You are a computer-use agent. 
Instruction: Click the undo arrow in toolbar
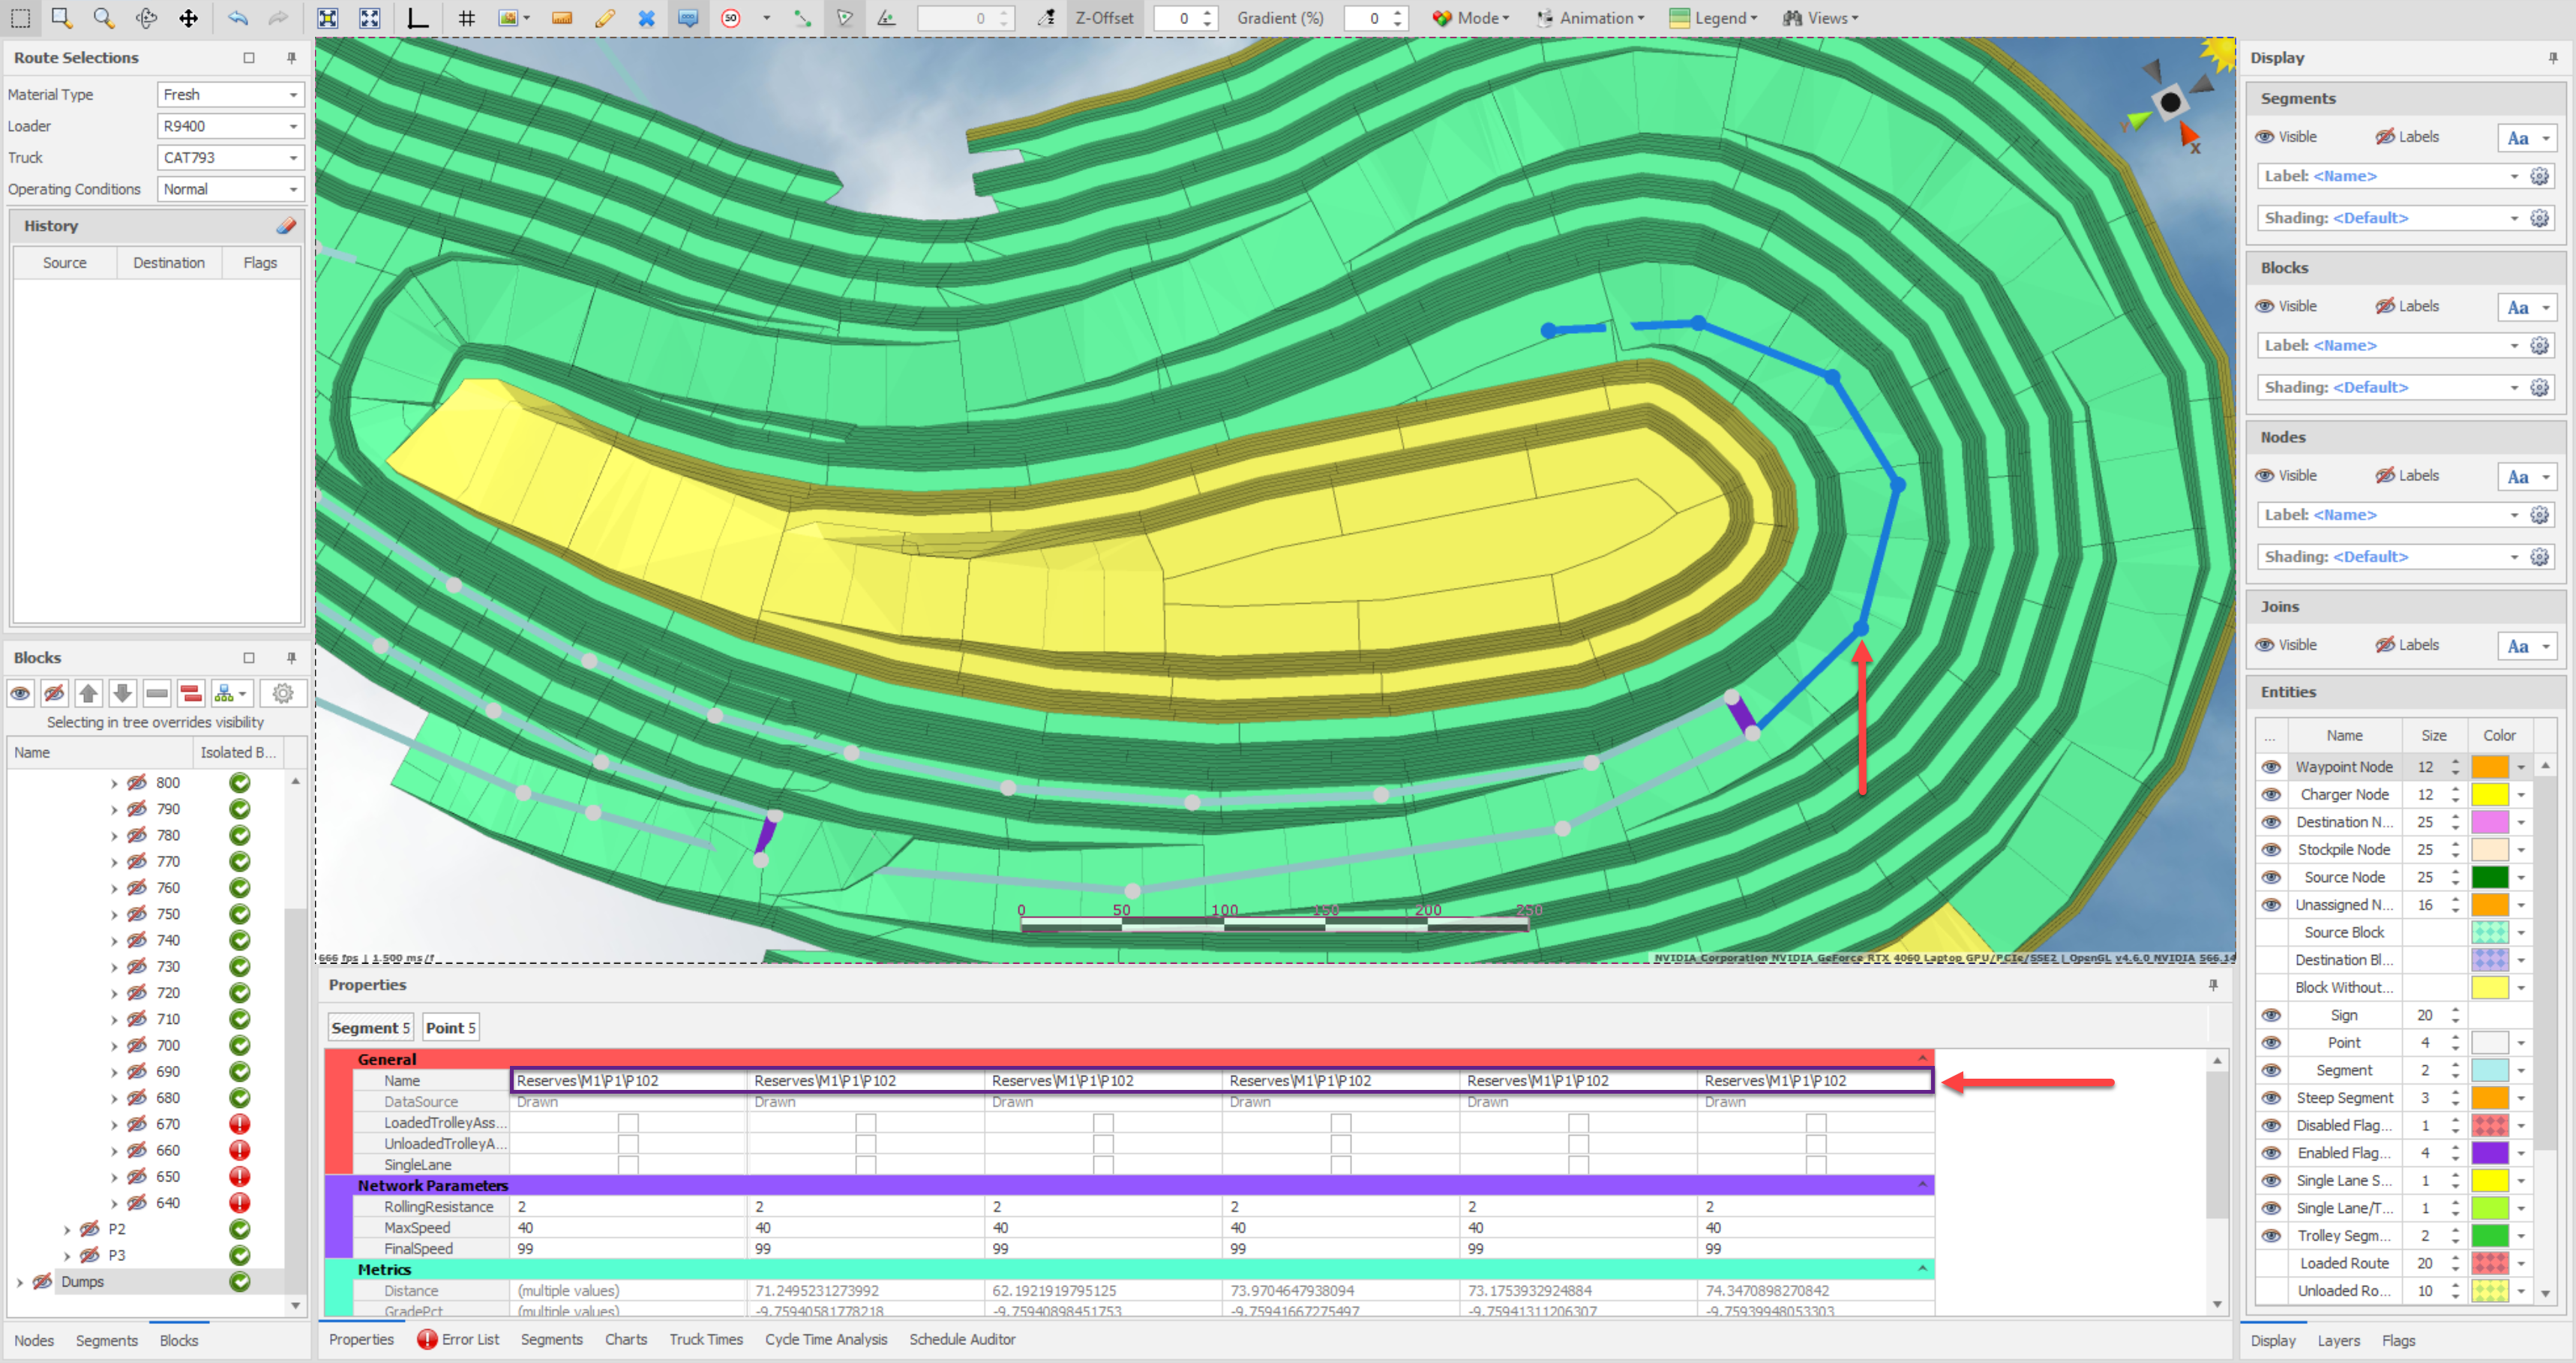pyautogui.click(x=237, y=18)
